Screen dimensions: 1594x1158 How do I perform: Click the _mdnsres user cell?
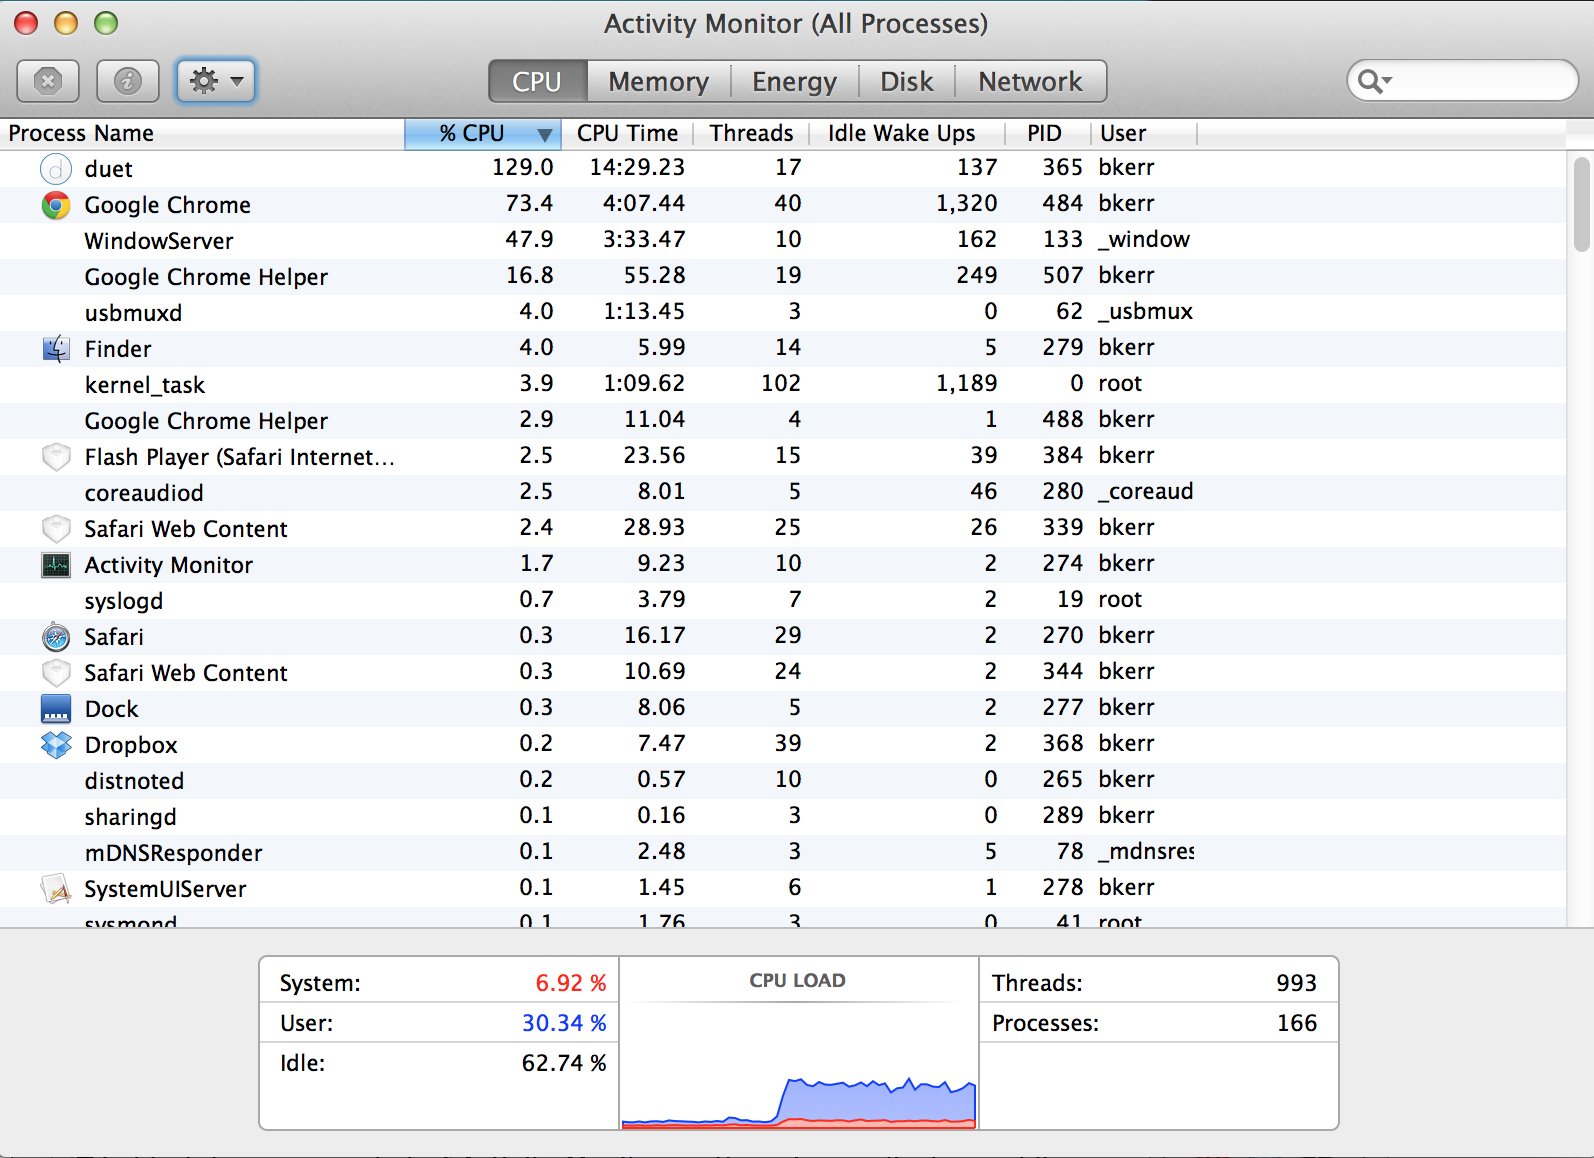[x=1146, y=851]
